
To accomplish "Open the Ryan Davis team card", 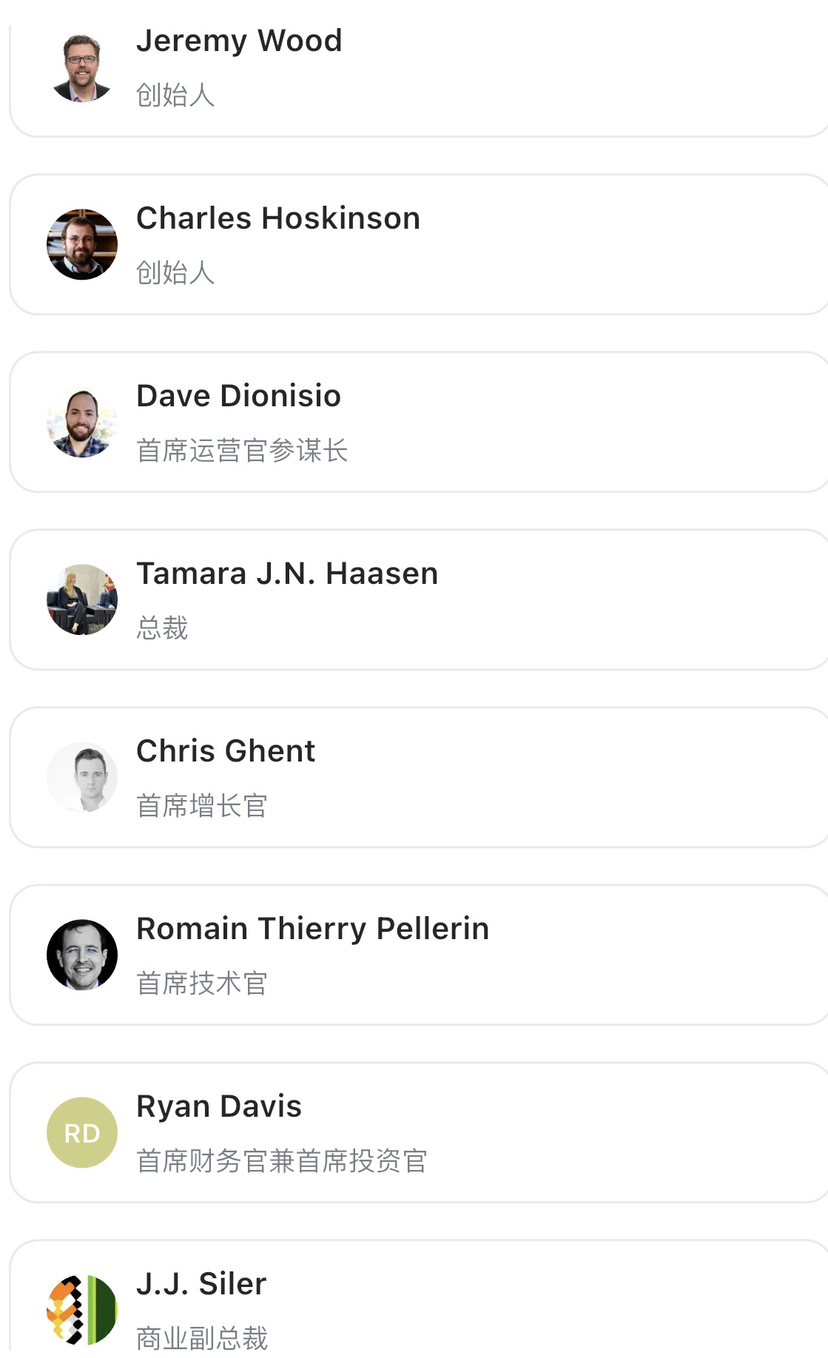I will [x=419, y=1132].
